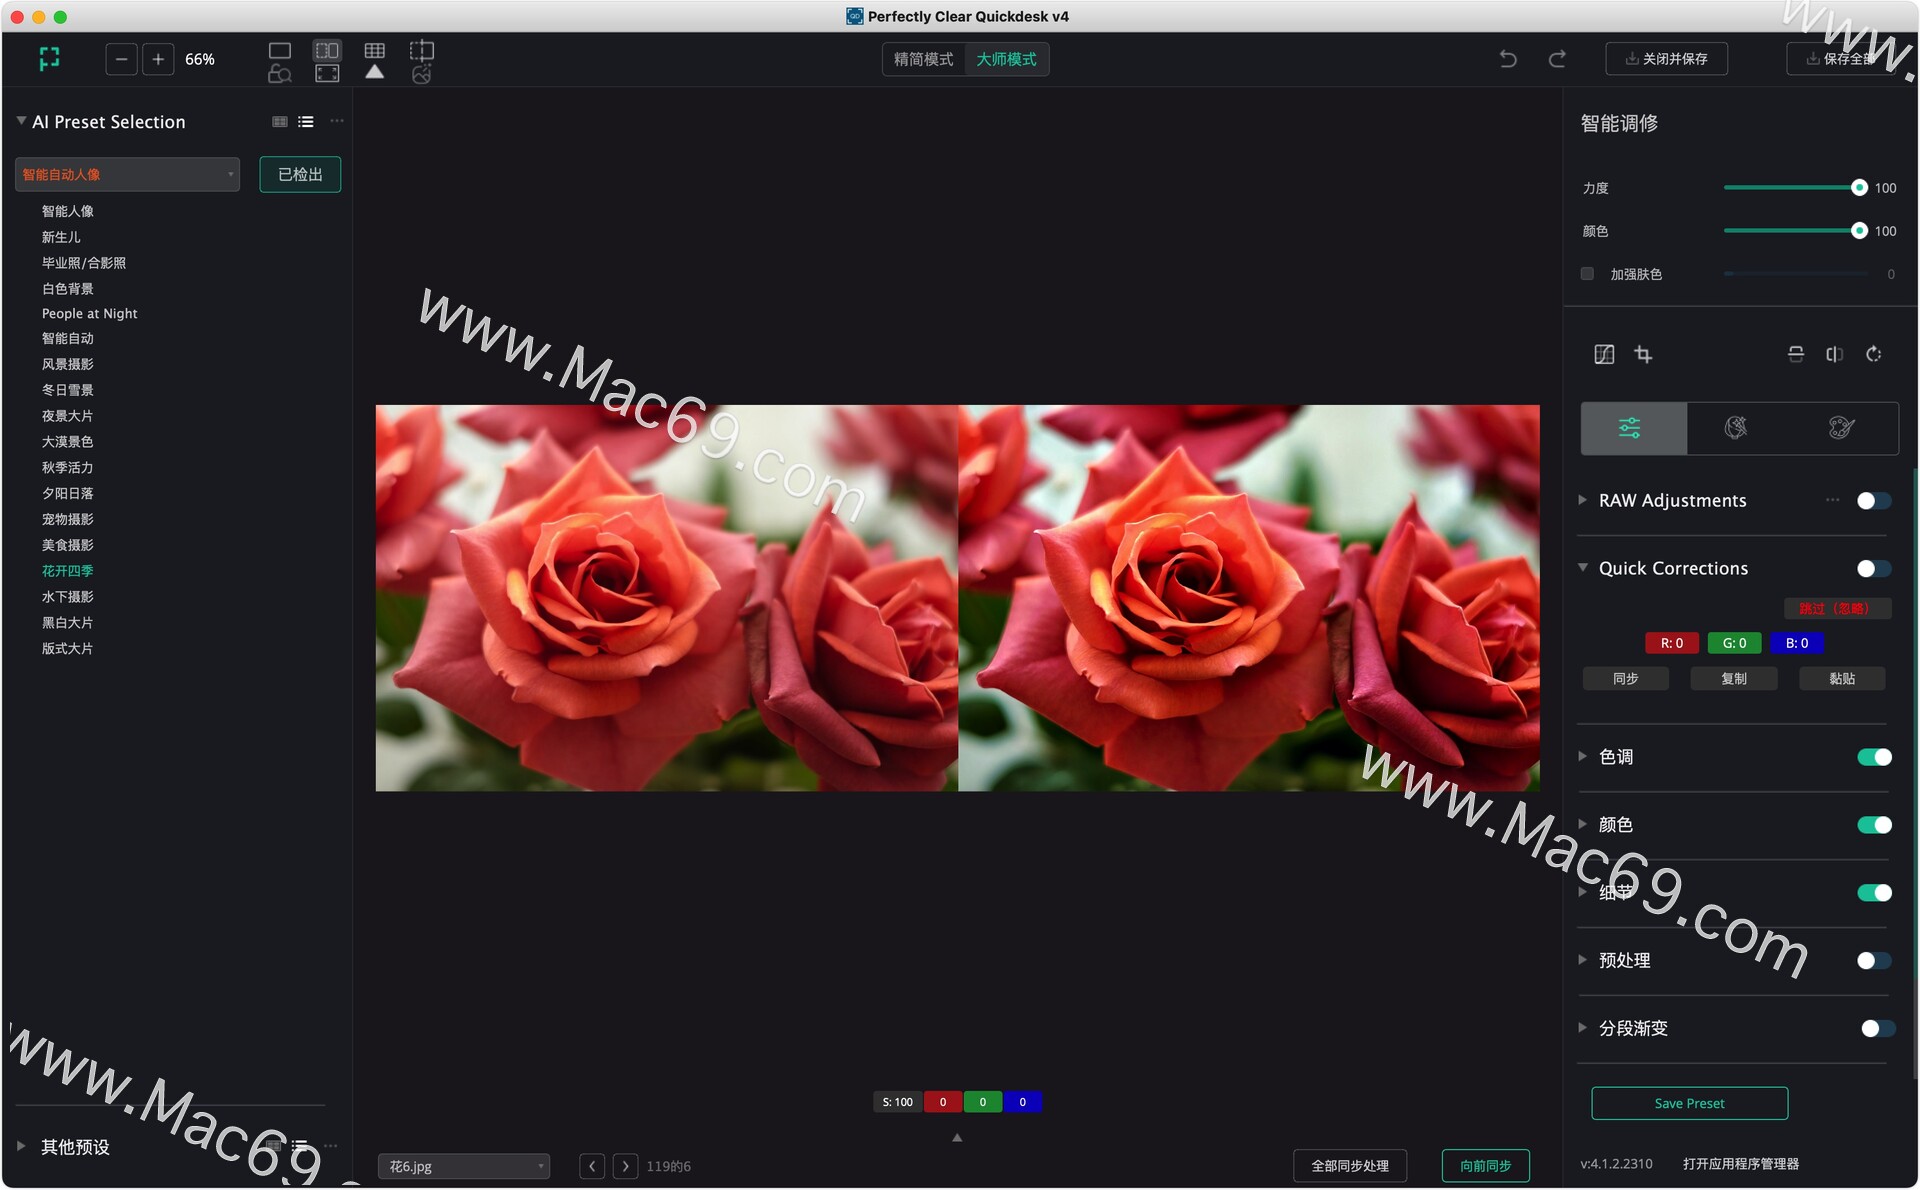Click the 全部同步处理 button
The height and width of the screenshot is (1190, 1920).
pos(1350,1166)
